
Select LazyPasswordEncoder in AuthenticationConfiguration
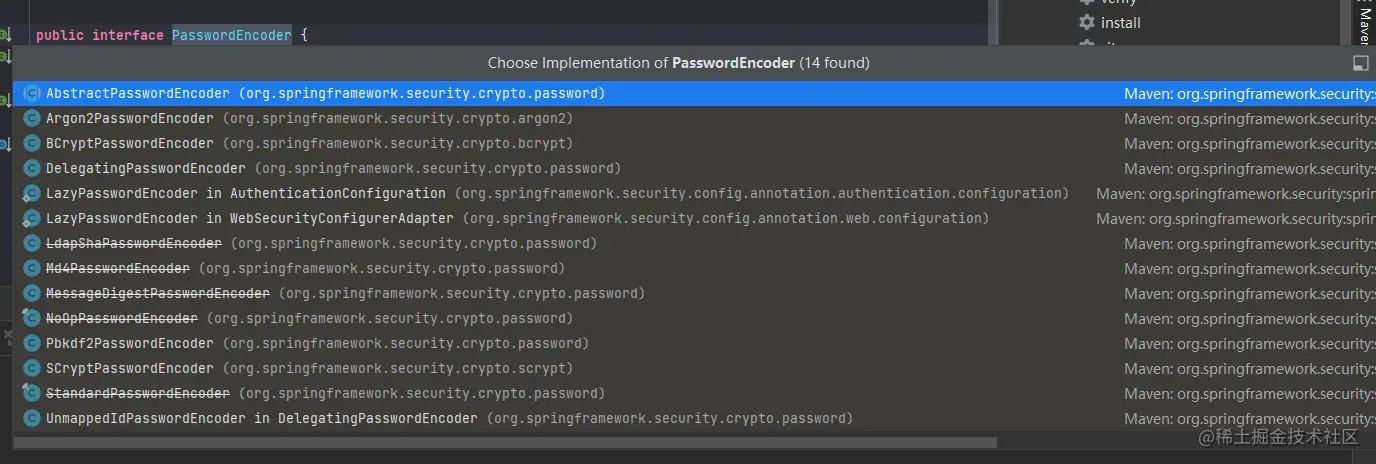click(x=245, y=193)
